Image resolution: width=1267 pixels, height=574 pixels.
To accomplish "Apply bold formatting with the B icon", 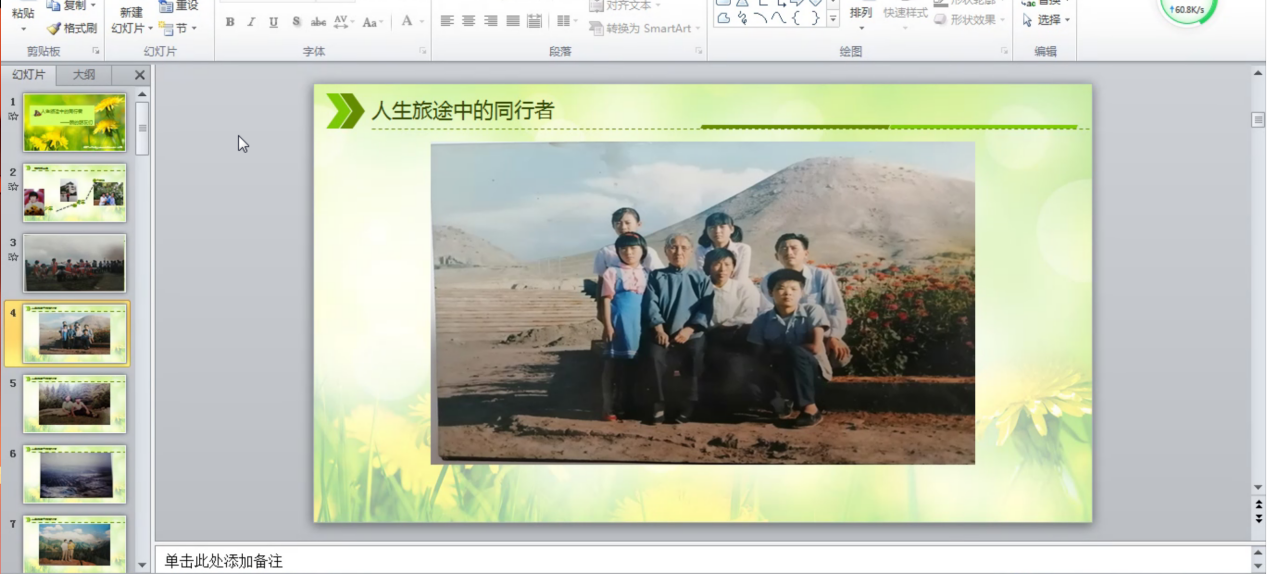I will click(x=230, y=22).
